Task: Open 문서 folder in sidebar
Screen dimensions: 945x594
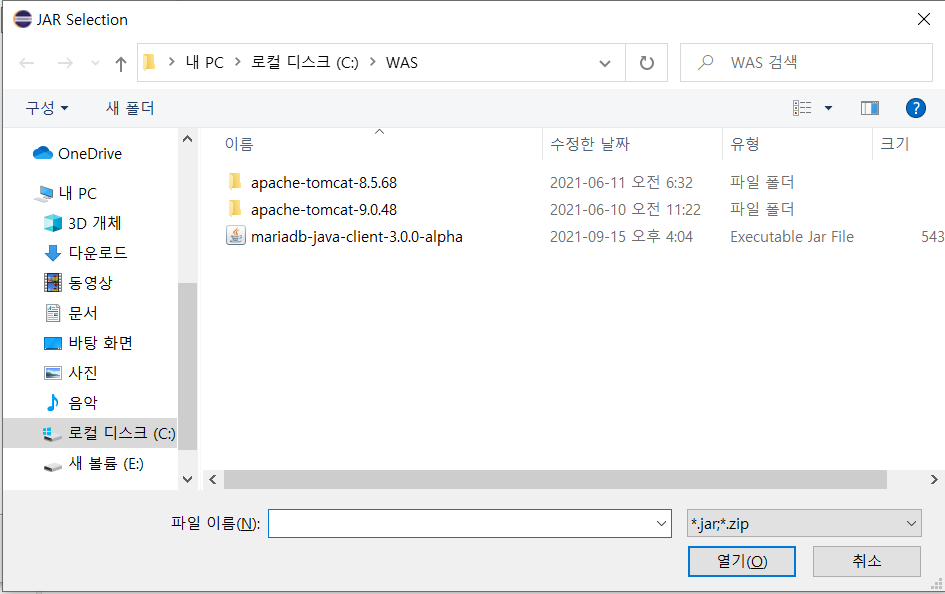Action: coord(71,313)
